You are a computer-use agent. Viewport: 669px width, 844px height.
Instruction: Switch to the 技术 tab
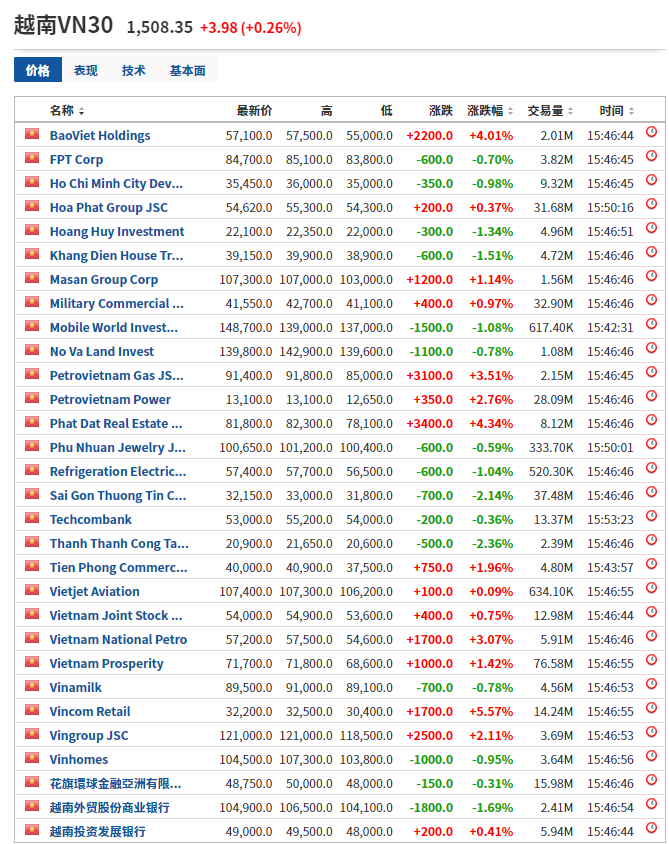pos(133,70)
